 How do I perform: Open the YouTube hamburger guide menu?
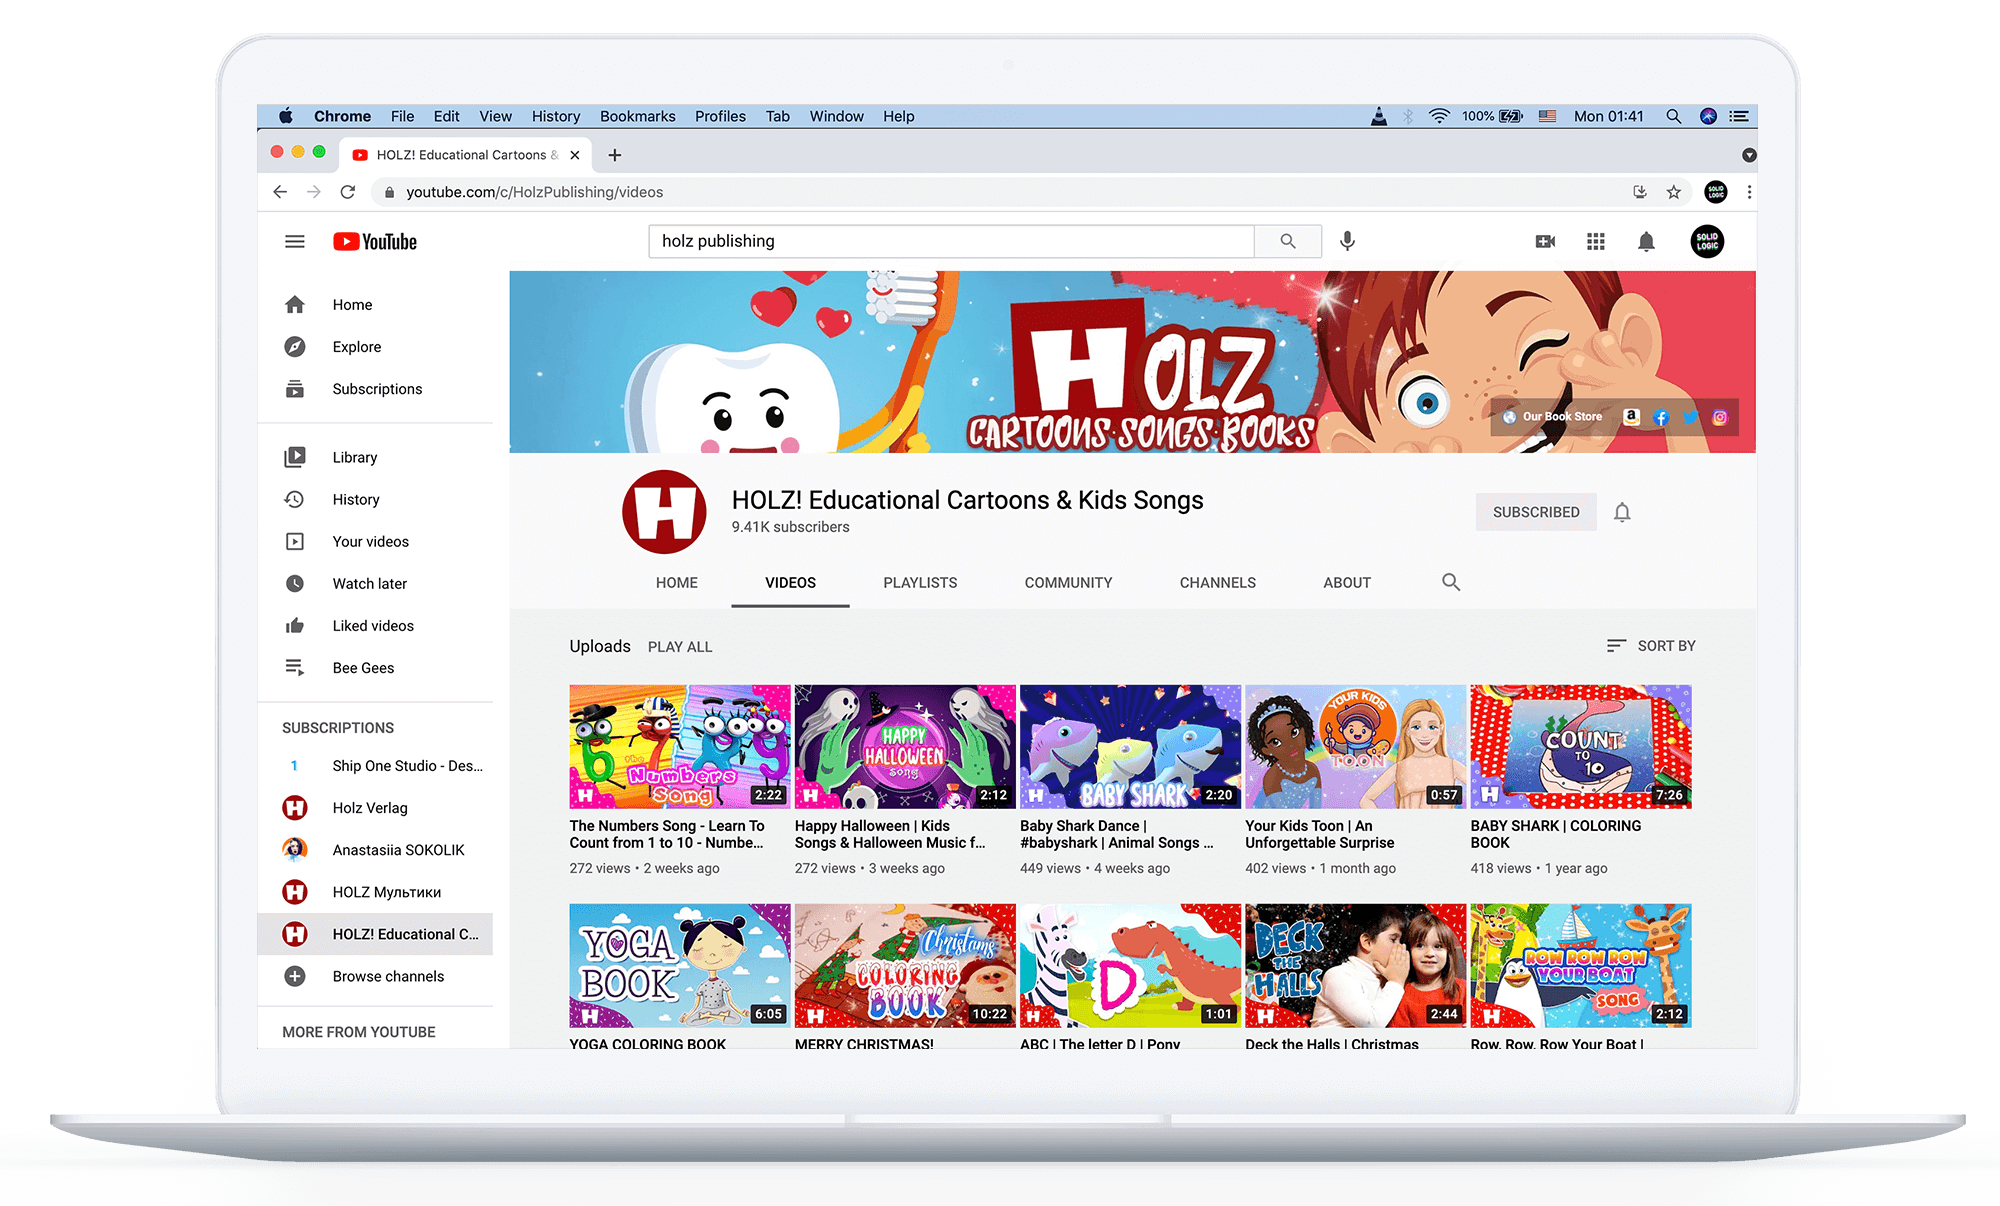[294, 241]
